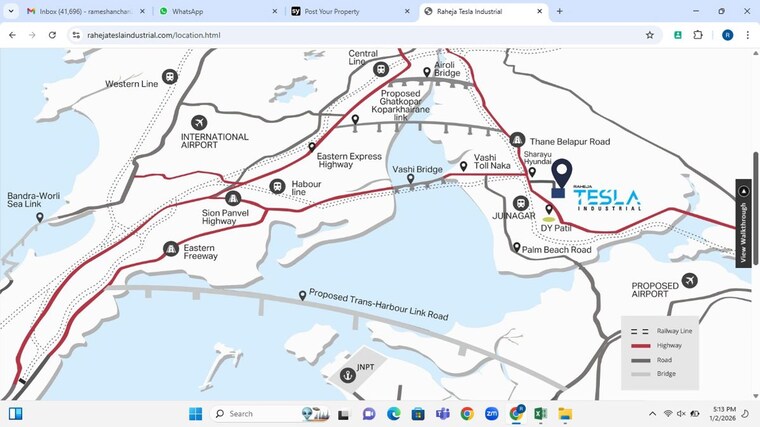Open the Widgets icon on taskbar
This screenshot has height=427, width=760.
16,413
